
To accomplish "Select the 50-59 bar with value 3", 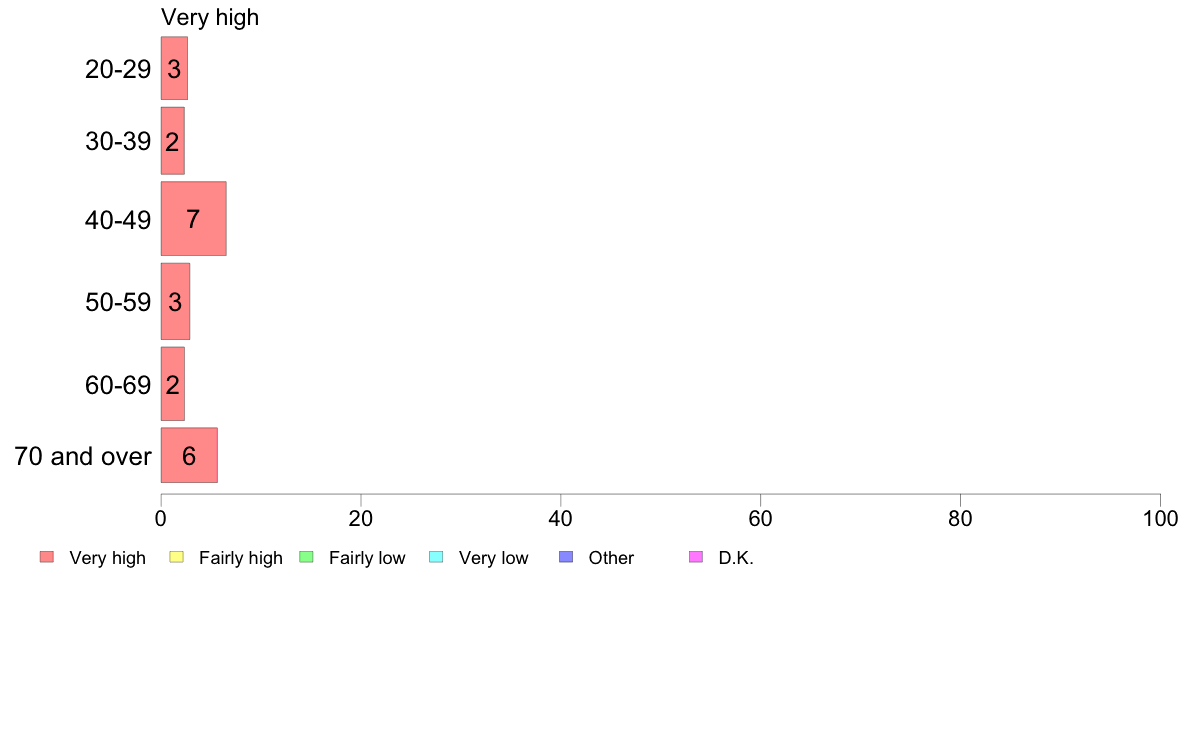I will click(175, 302).
